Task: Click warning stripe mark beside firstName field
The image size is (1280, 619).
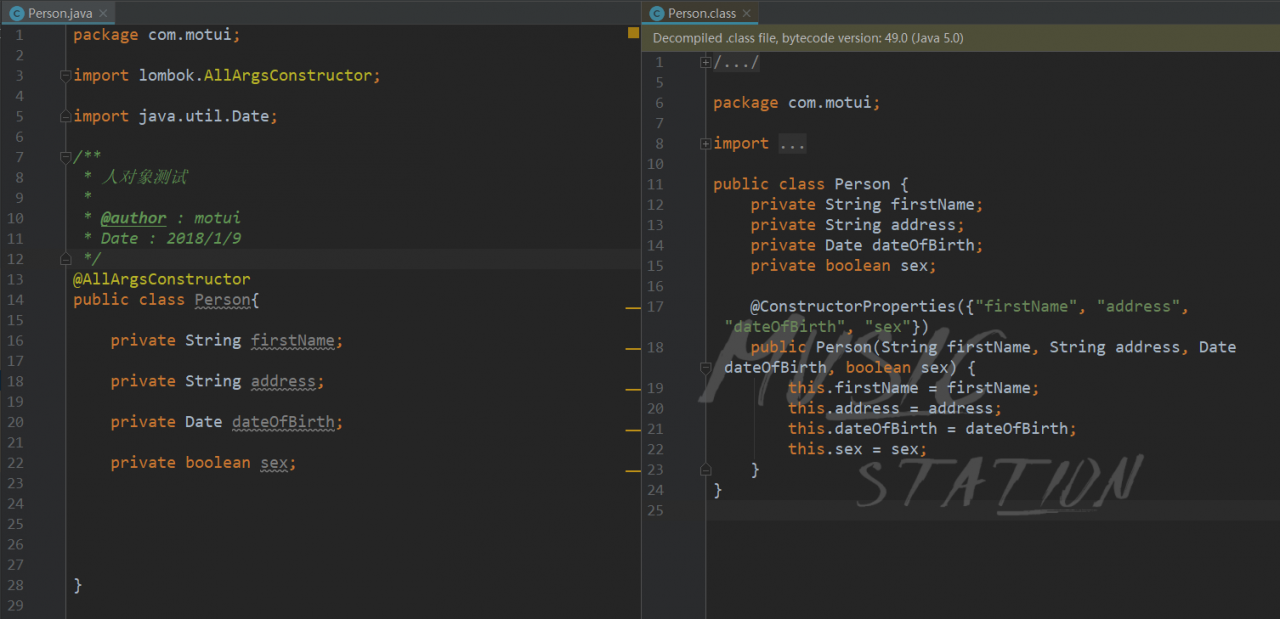Action: pos(633,349)
